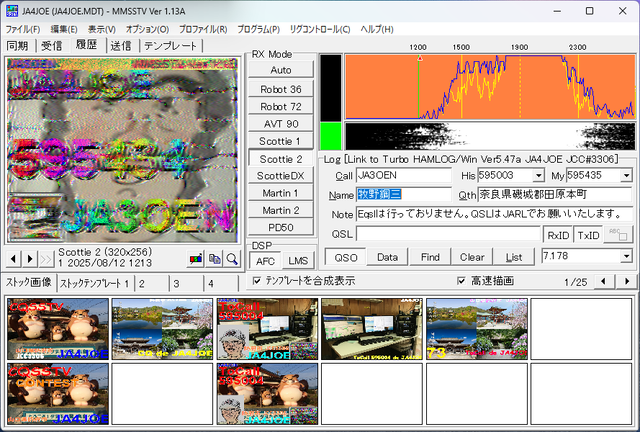The image size is (640, 432).
Task: Go to next stock page arrow
Action: pyautogui.click(x=627, y=281)
